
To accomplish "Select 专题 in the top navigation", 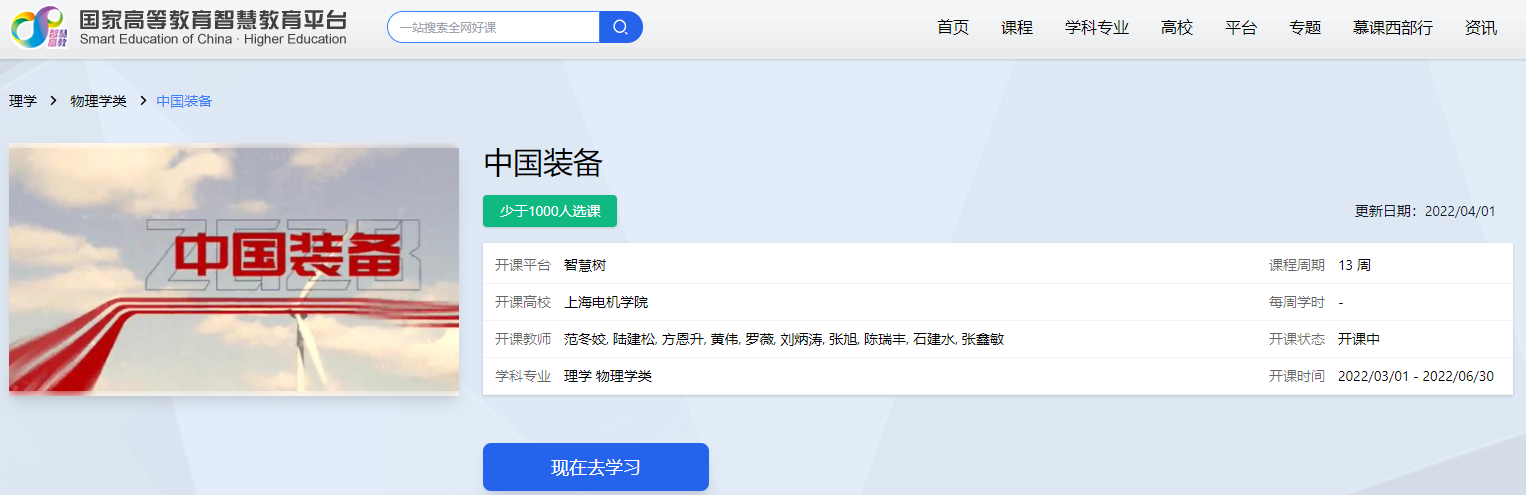I will click(1304, 28).
